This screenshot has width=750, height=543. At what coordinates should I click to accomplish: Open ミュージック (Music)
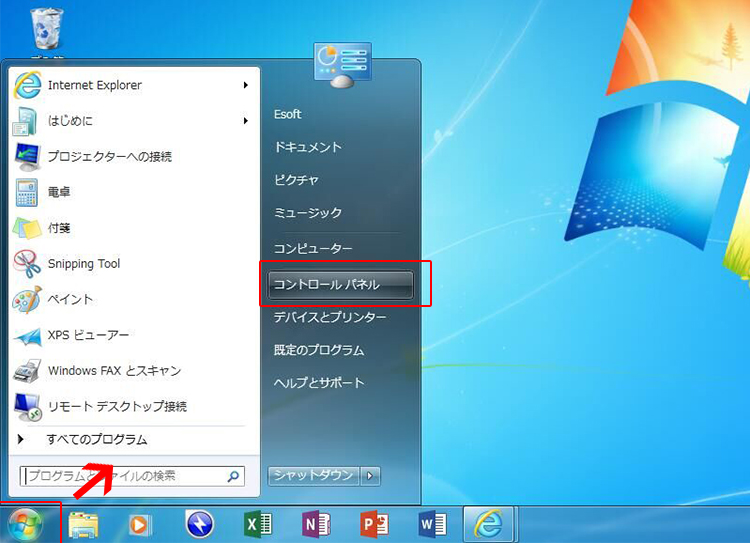(x=308, y=212)
